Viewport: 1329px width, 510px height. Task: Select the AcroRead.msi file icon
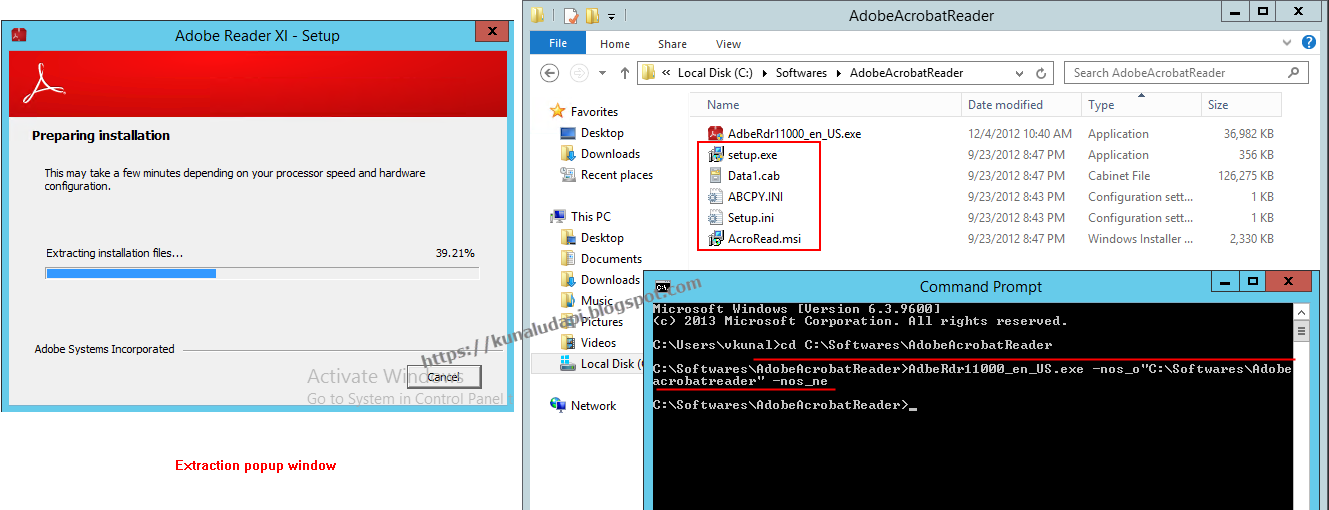coord(715,239)
